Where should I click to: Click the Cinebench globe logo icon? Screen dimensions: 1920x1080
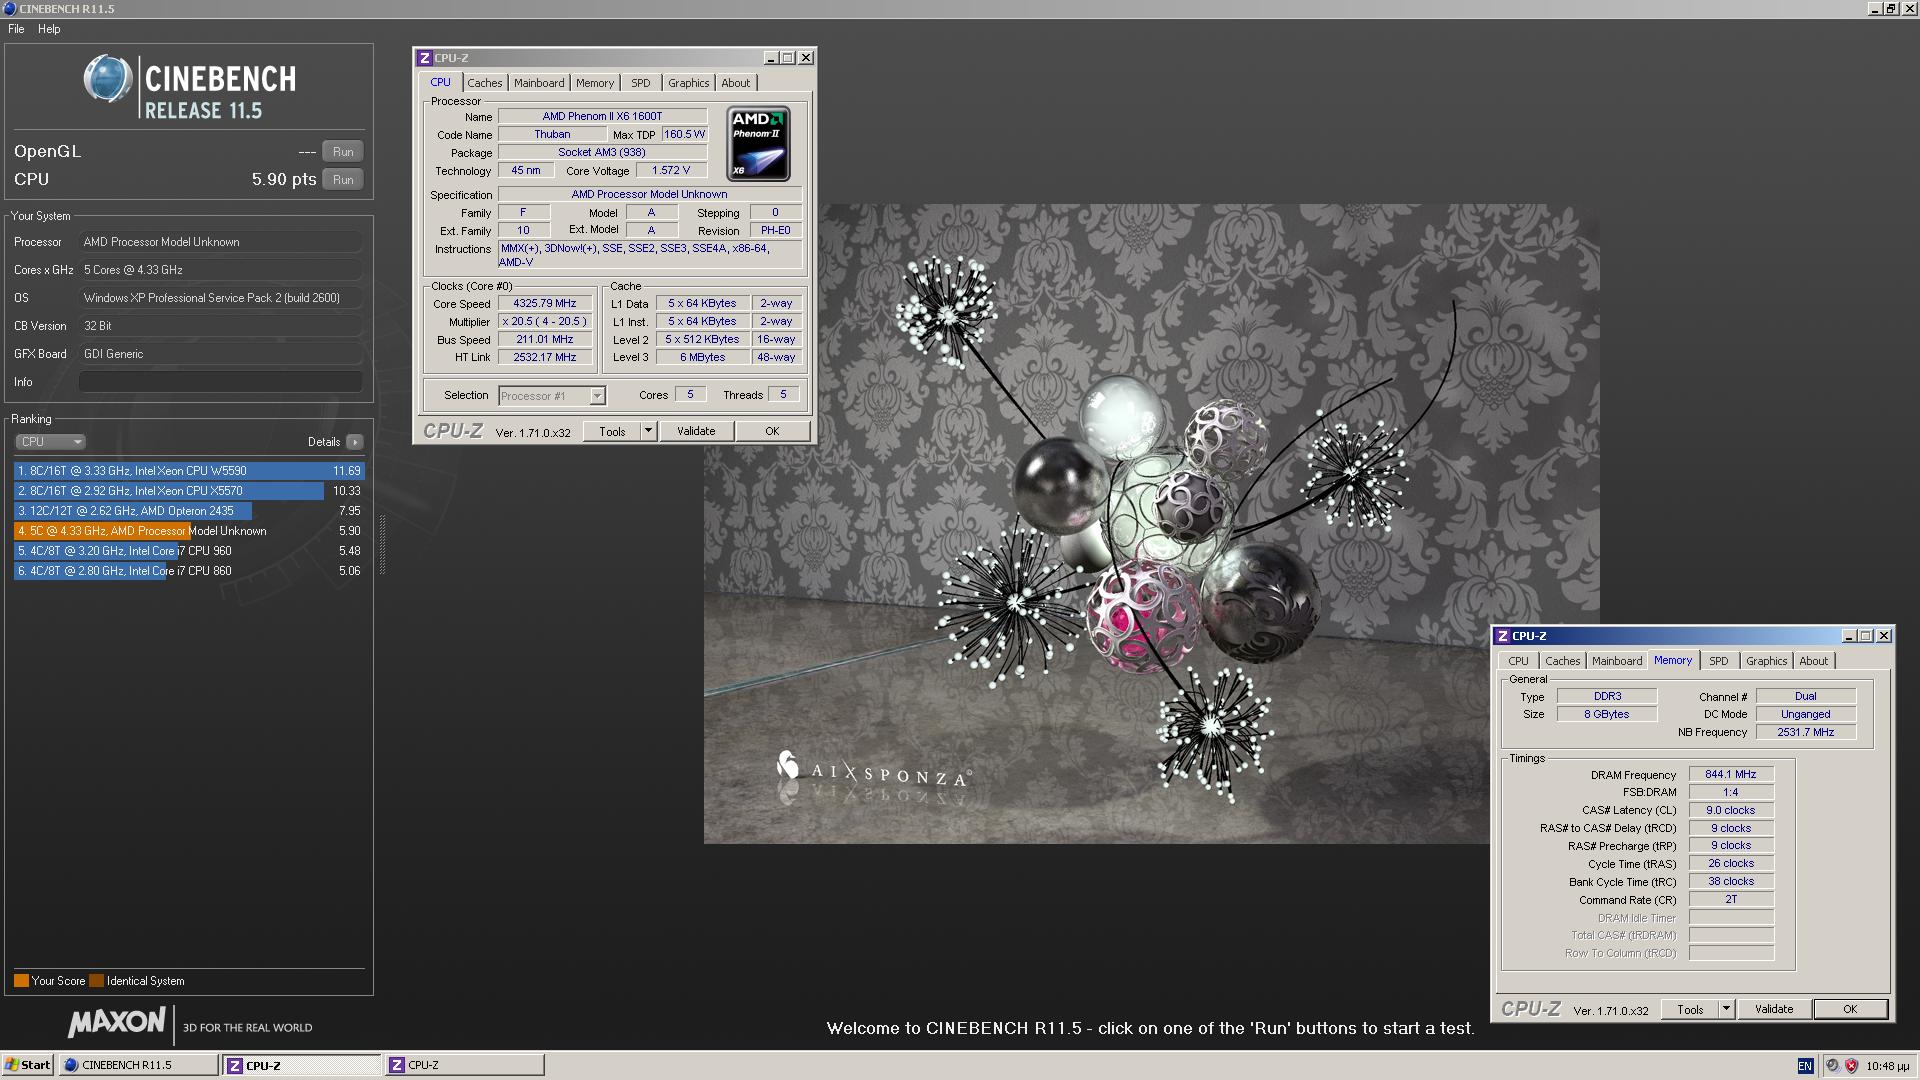(108, 79)
